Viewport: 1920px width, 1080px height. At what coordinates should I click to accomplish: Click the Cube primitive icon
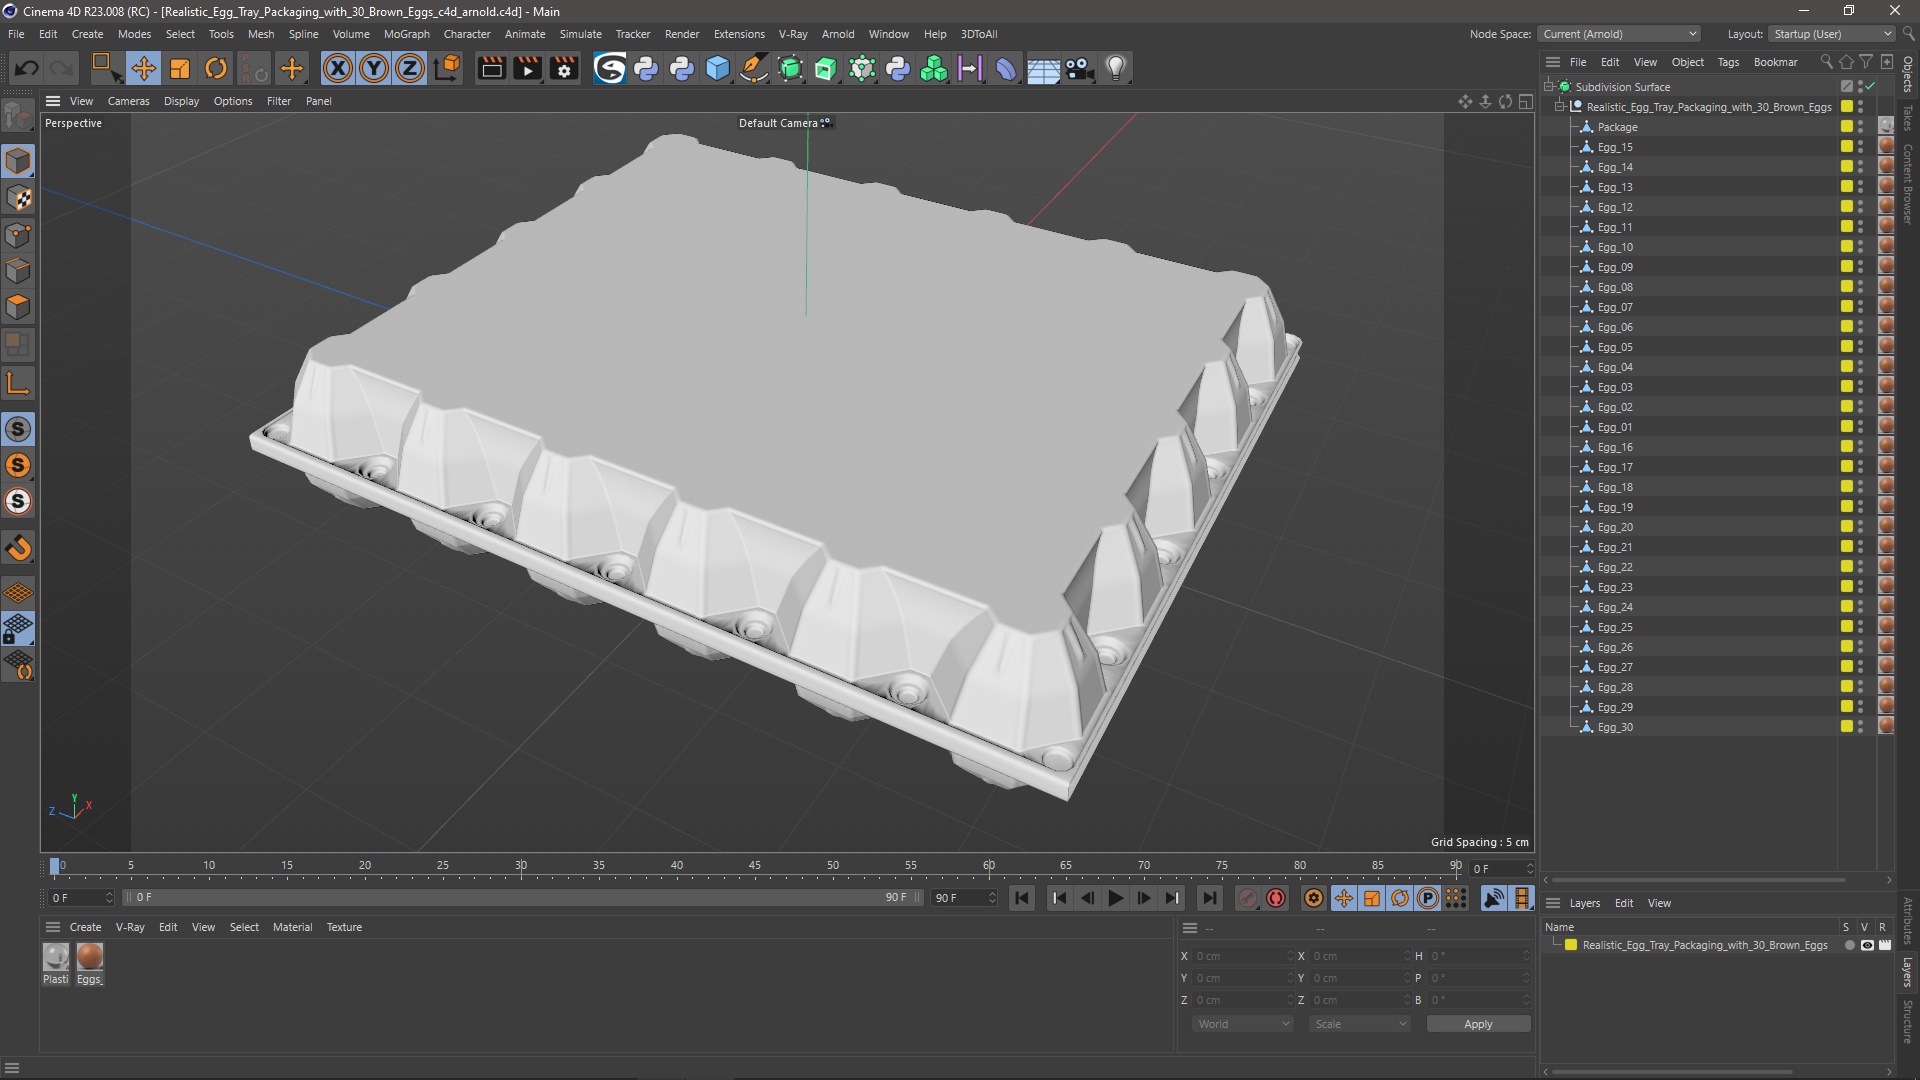click(718, 68)
